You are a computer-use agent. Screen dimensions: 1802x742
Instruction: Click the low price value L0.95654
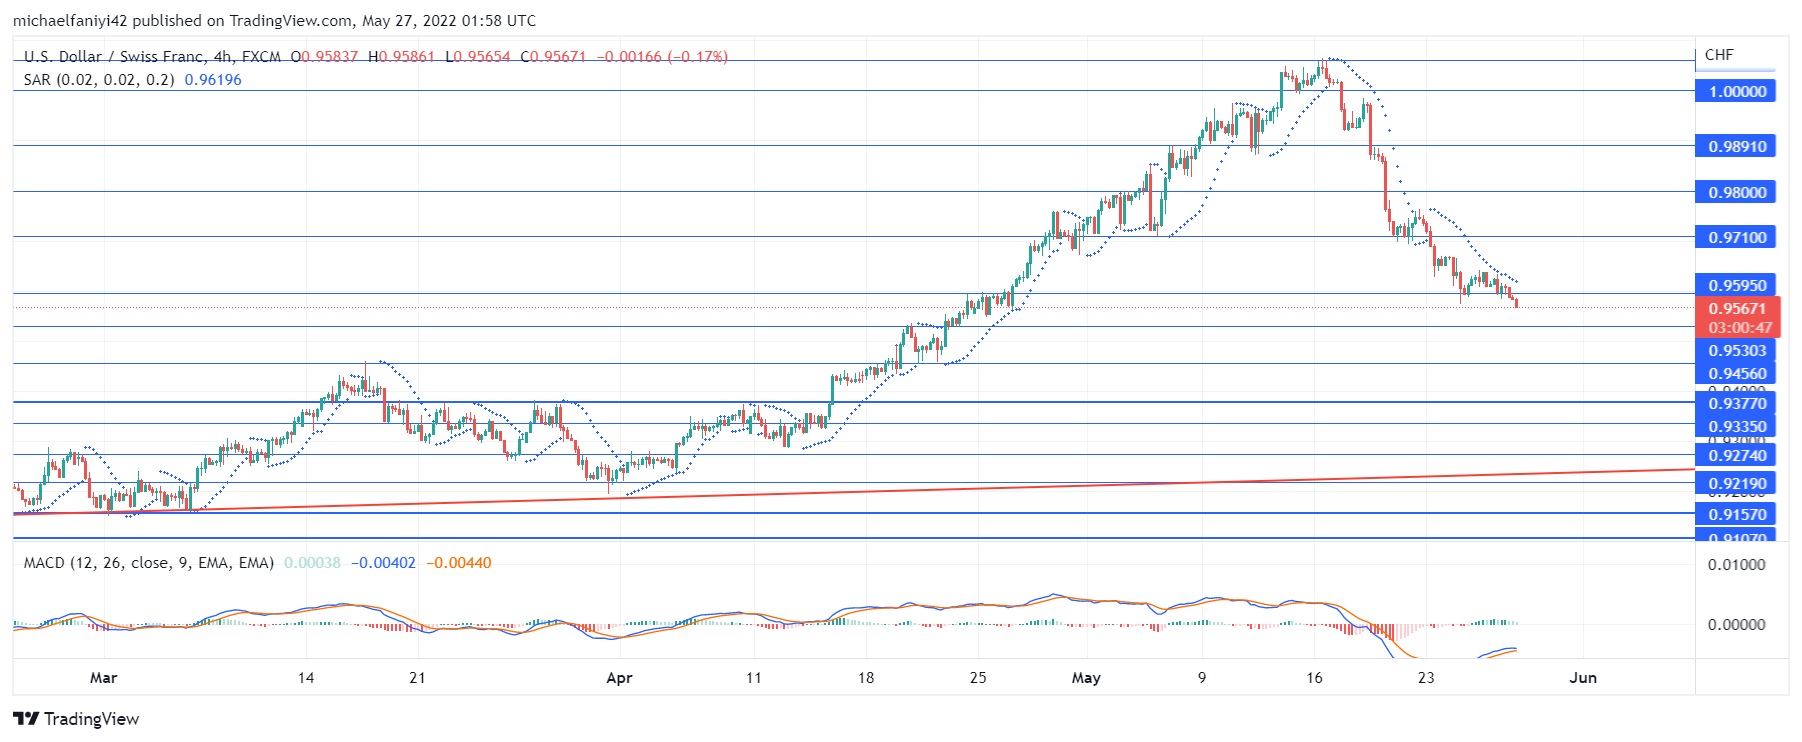click(478, 57)
